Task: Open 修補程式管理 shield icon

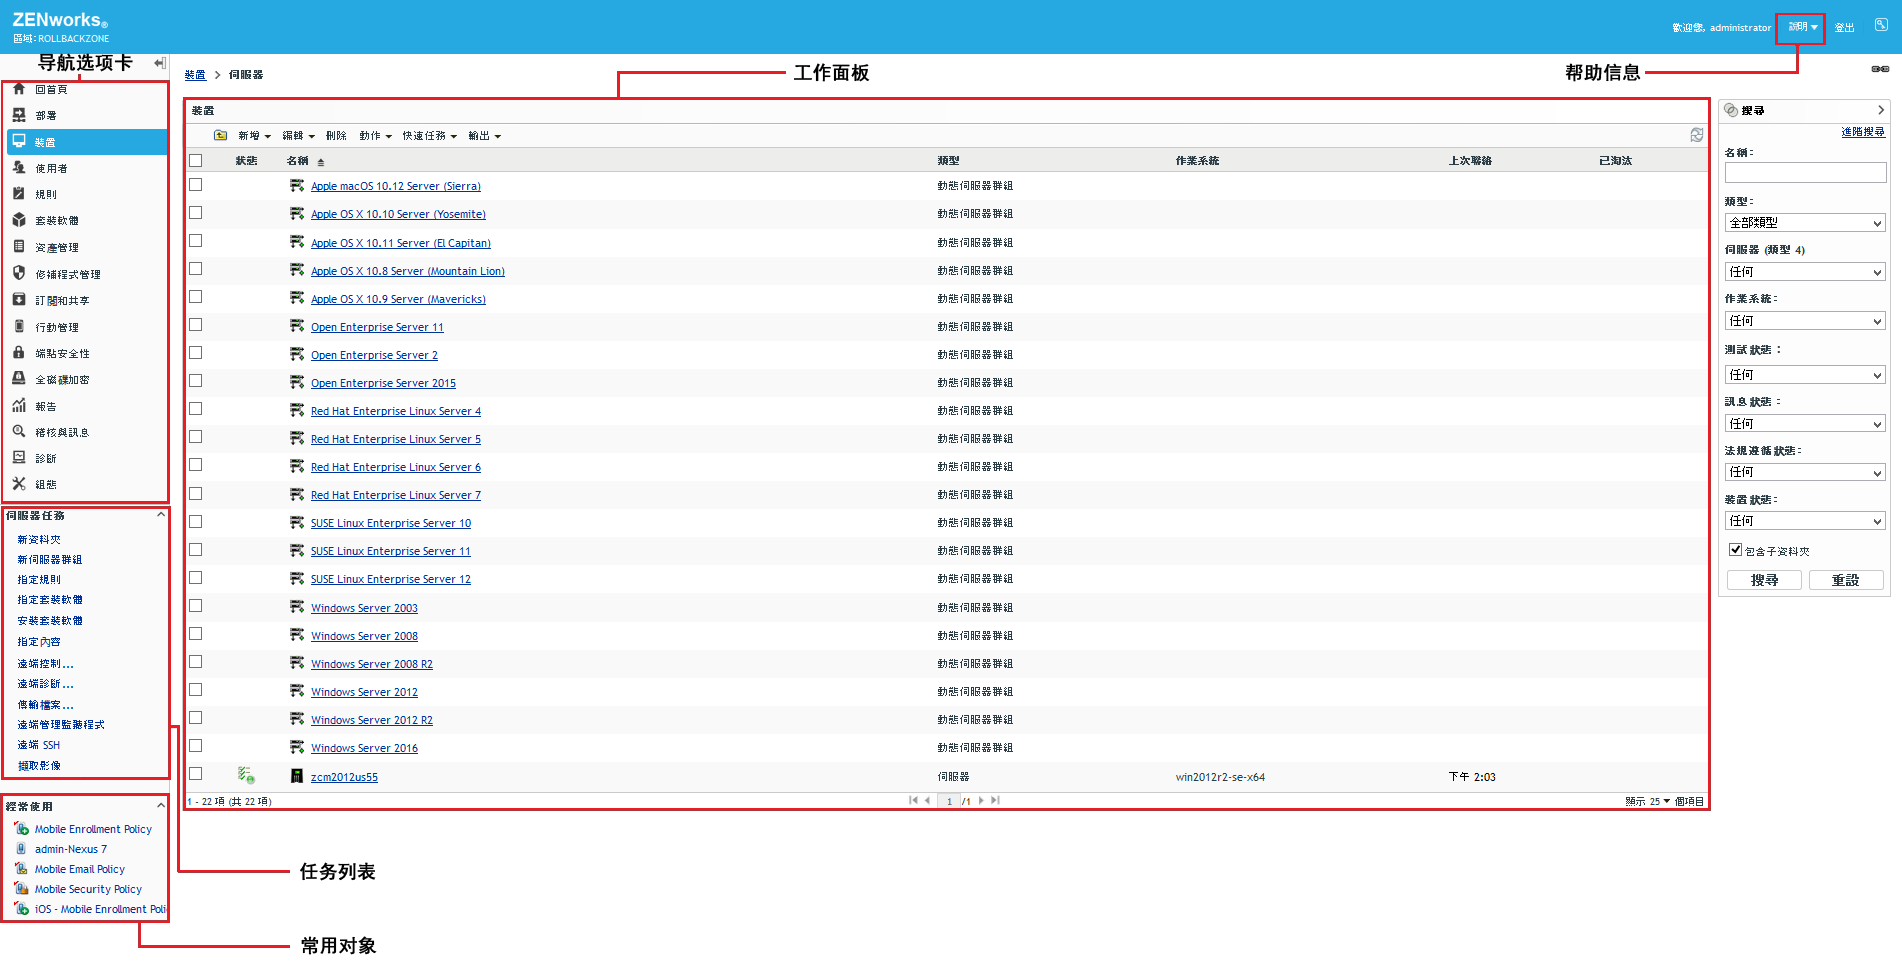Action: pyautogui.click(x=19, y=273)
